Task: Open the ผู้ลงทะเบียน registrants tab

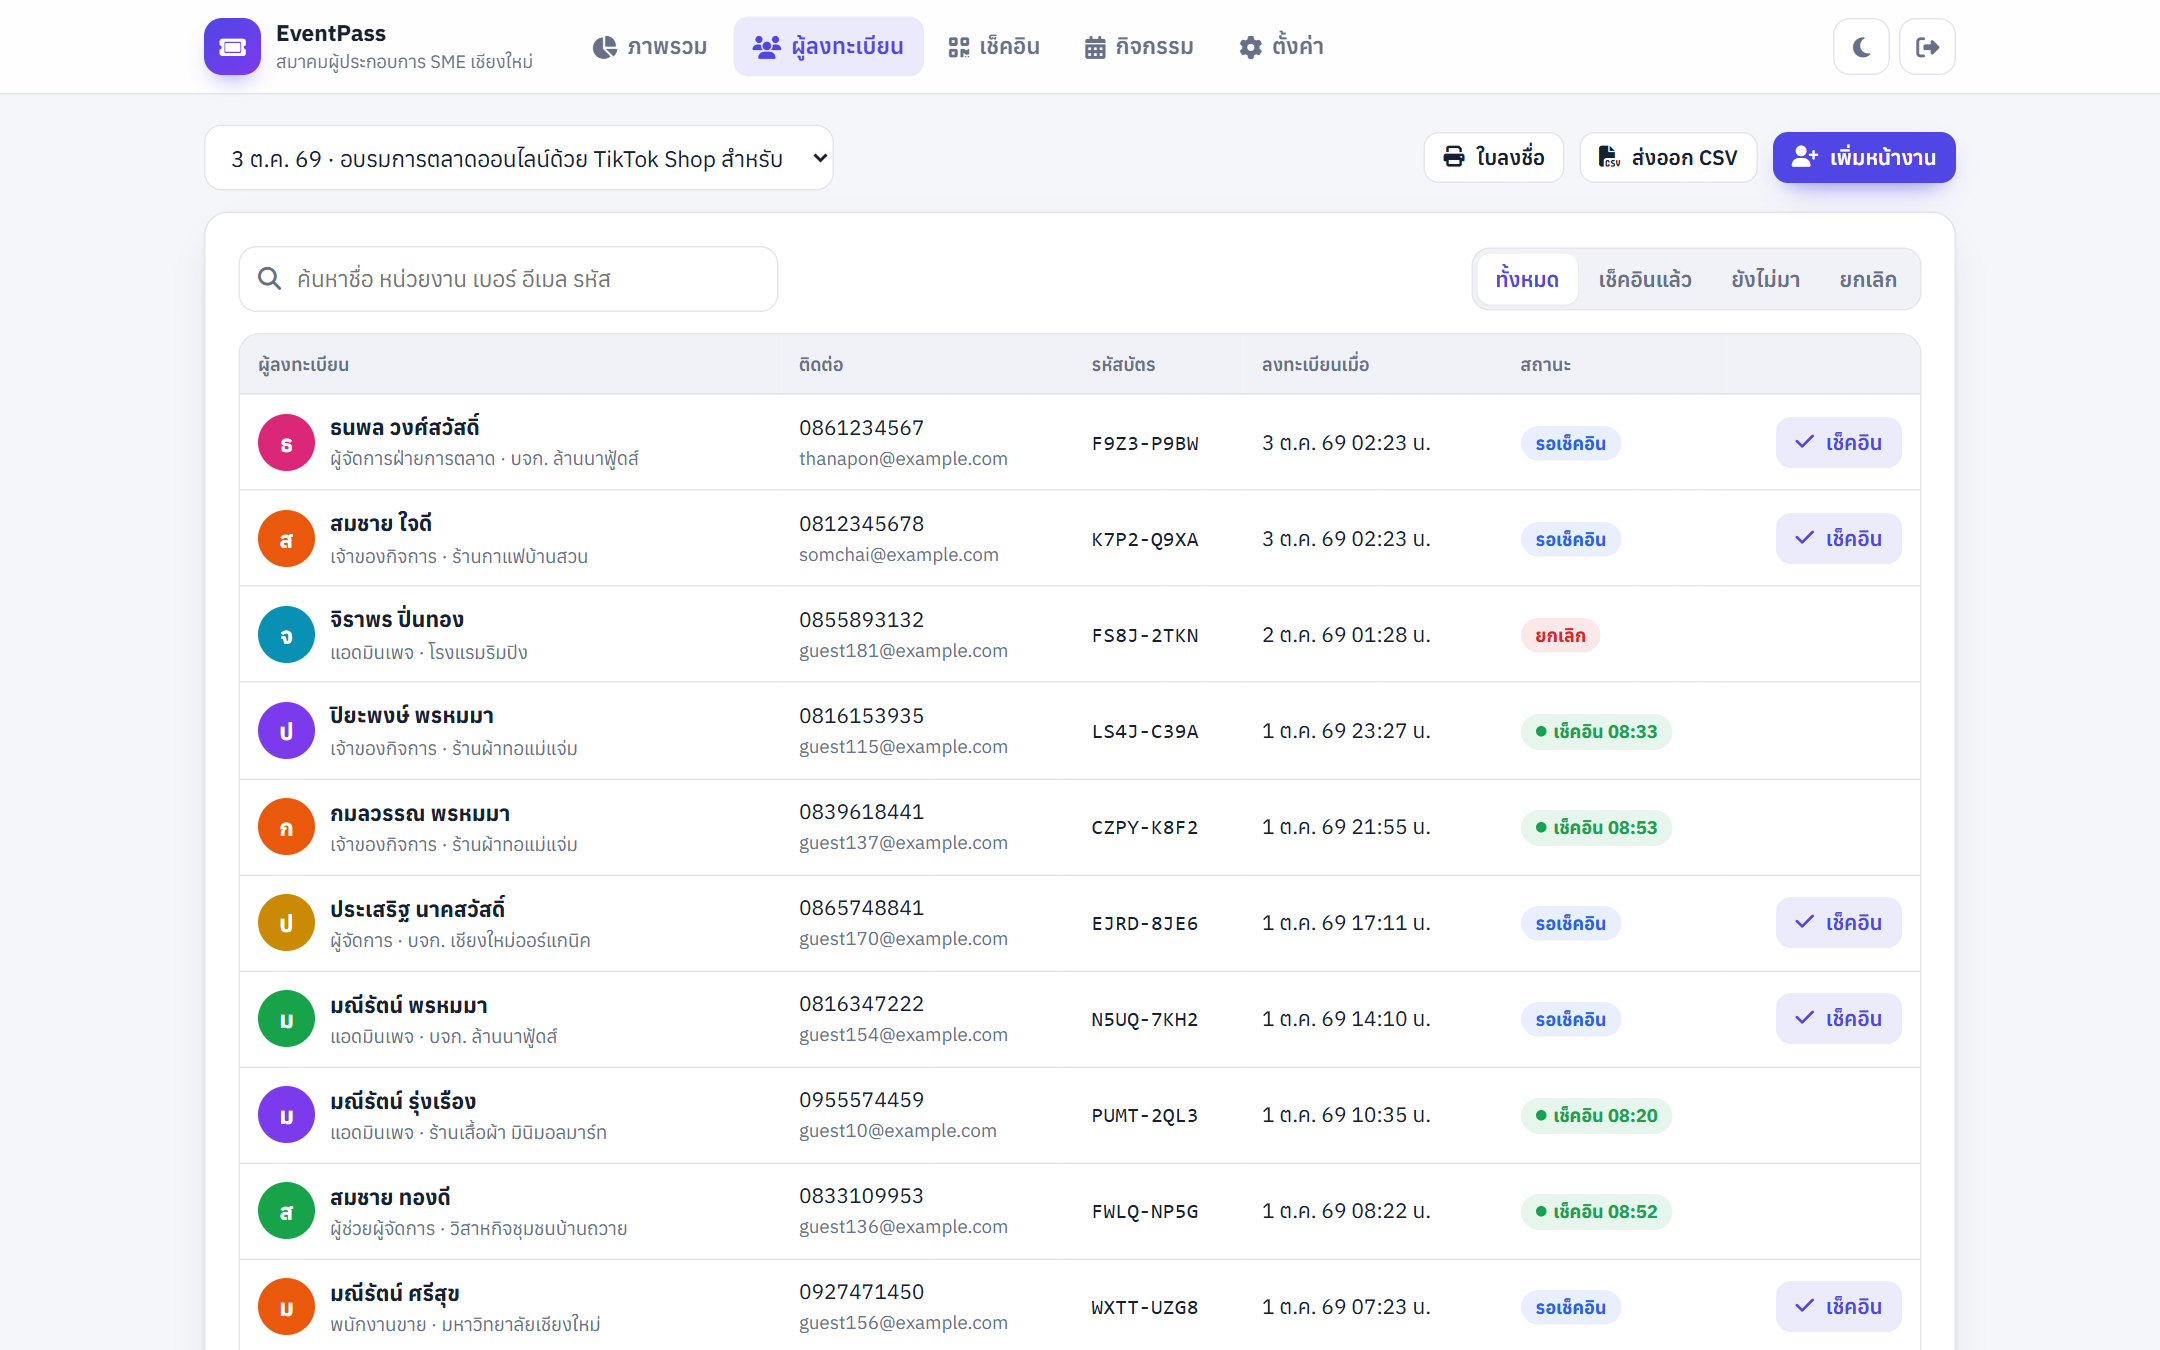Action: [x=828, y=47]
